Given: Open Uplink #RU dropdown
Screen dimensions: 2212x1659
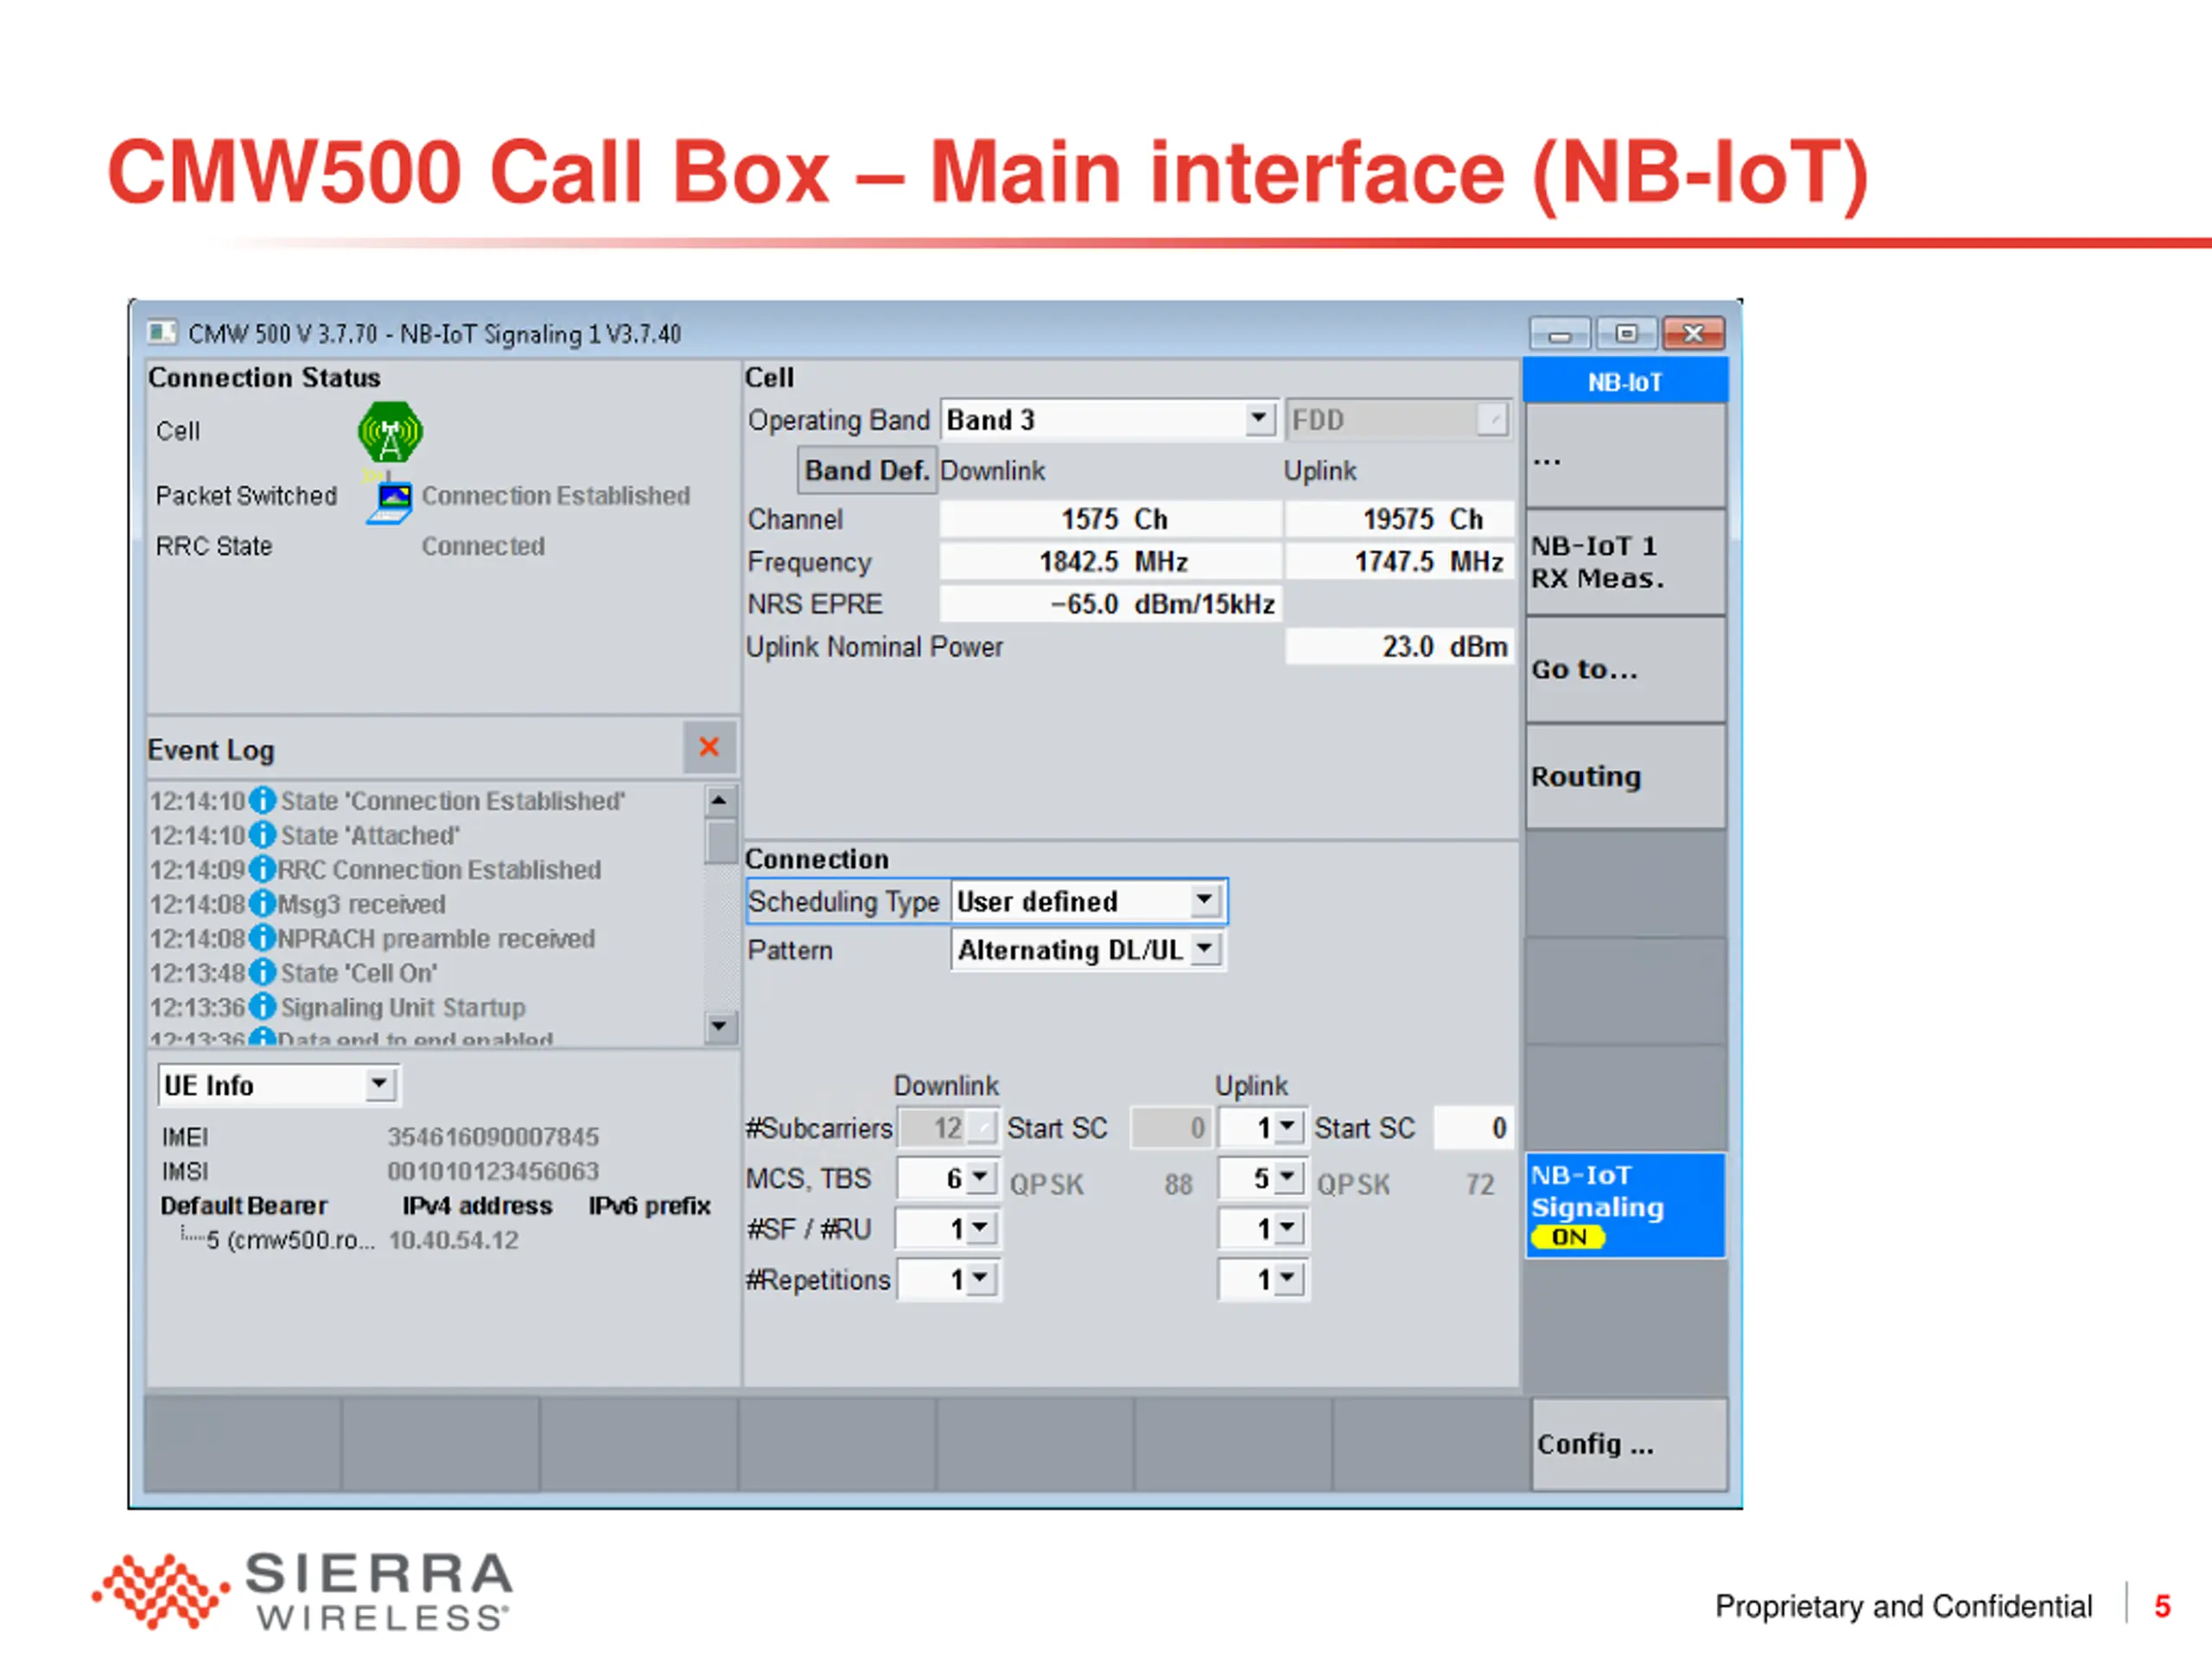Looking at the screenshot, I should coord(1288,1228).
